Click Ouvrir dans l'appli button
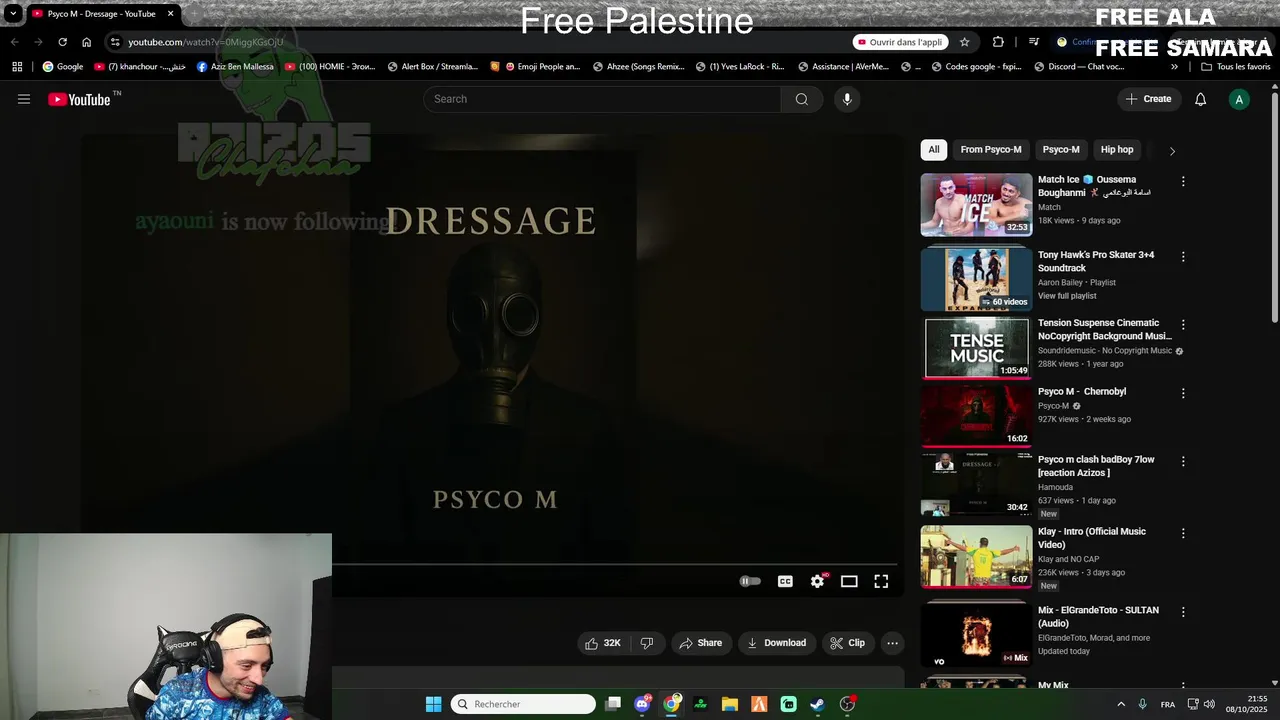The height and width of the screenshot is (720, 1280). (x=900, y=42)
